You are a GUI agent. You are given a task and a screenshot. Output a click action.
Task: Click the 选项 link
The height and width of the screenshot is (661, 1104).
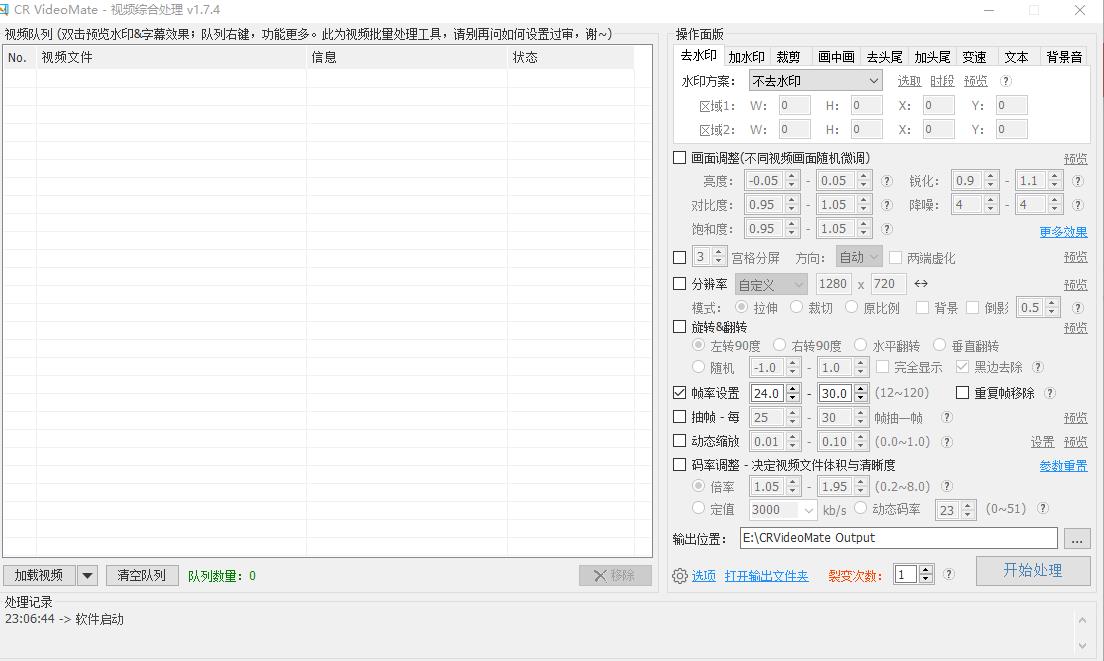703,576
